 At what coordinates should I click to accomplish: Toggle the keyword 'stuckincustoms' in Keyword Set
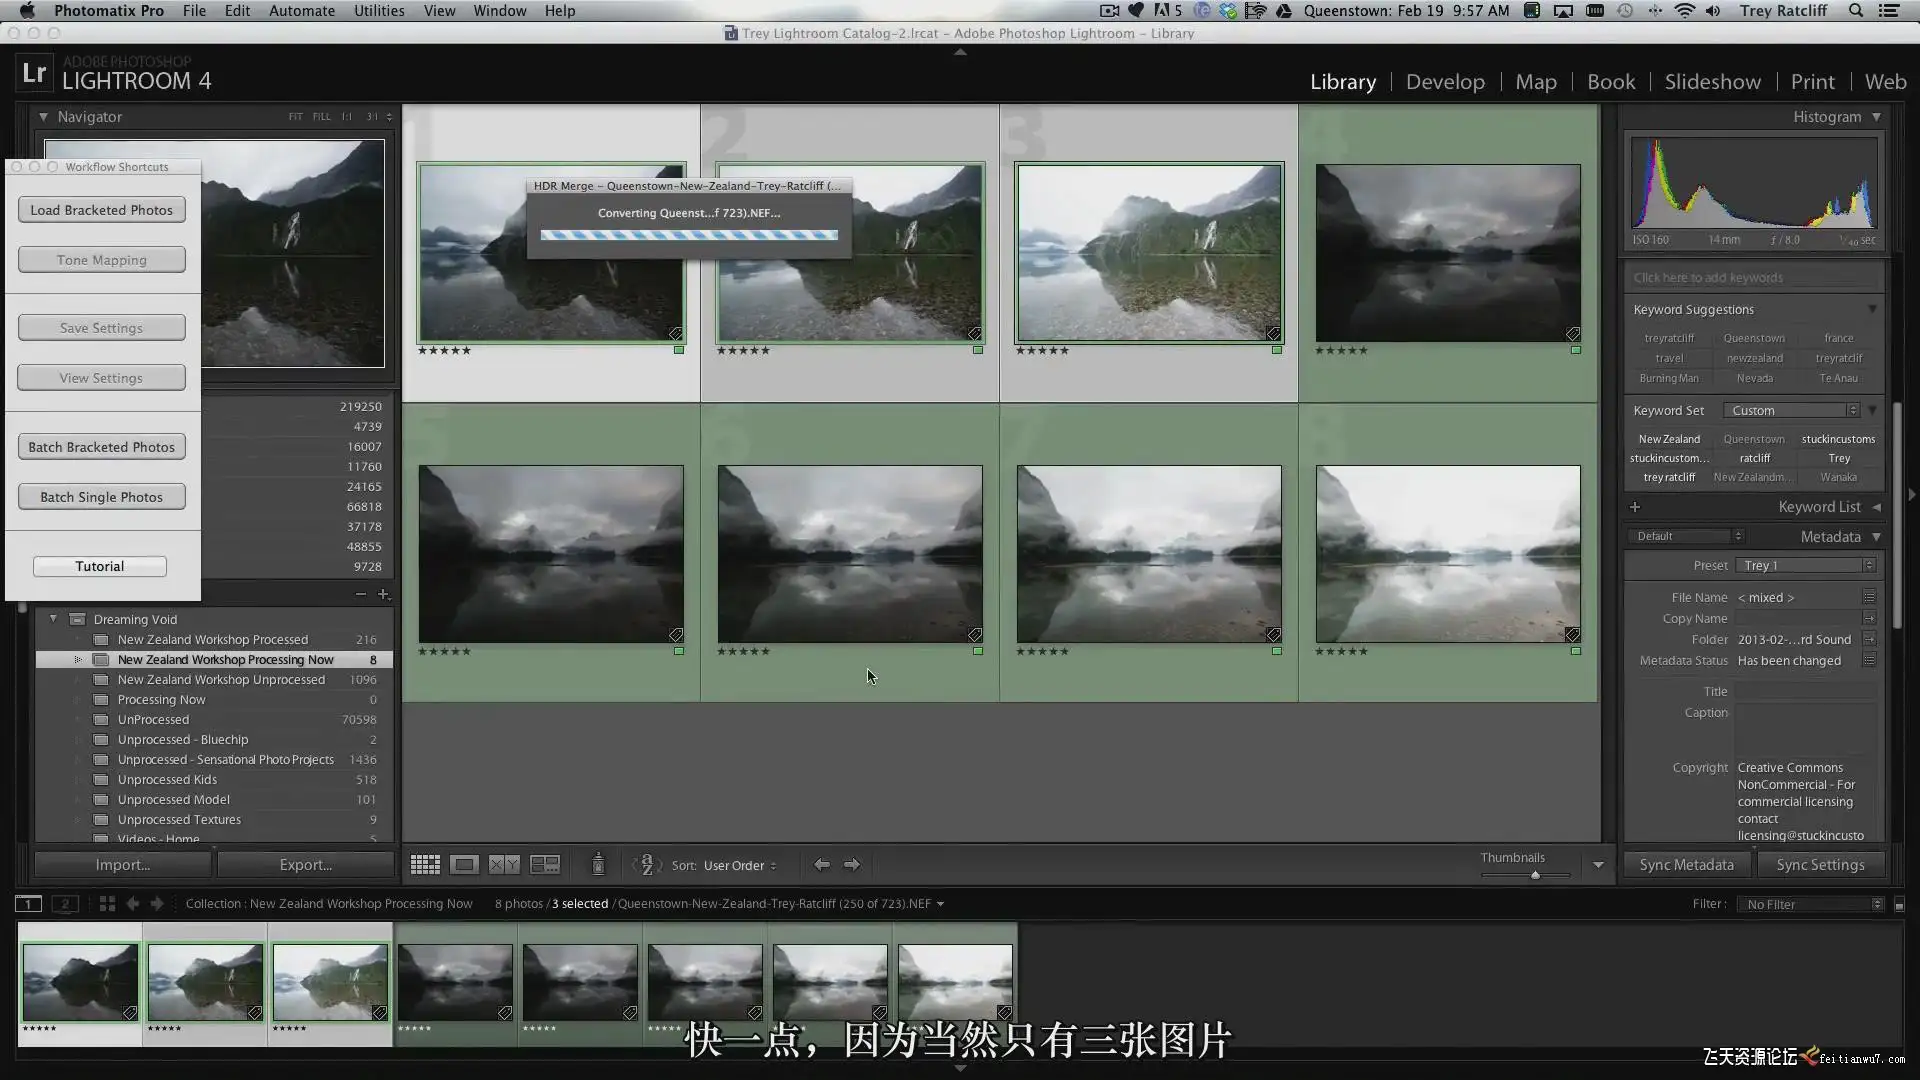point(1838,439)
